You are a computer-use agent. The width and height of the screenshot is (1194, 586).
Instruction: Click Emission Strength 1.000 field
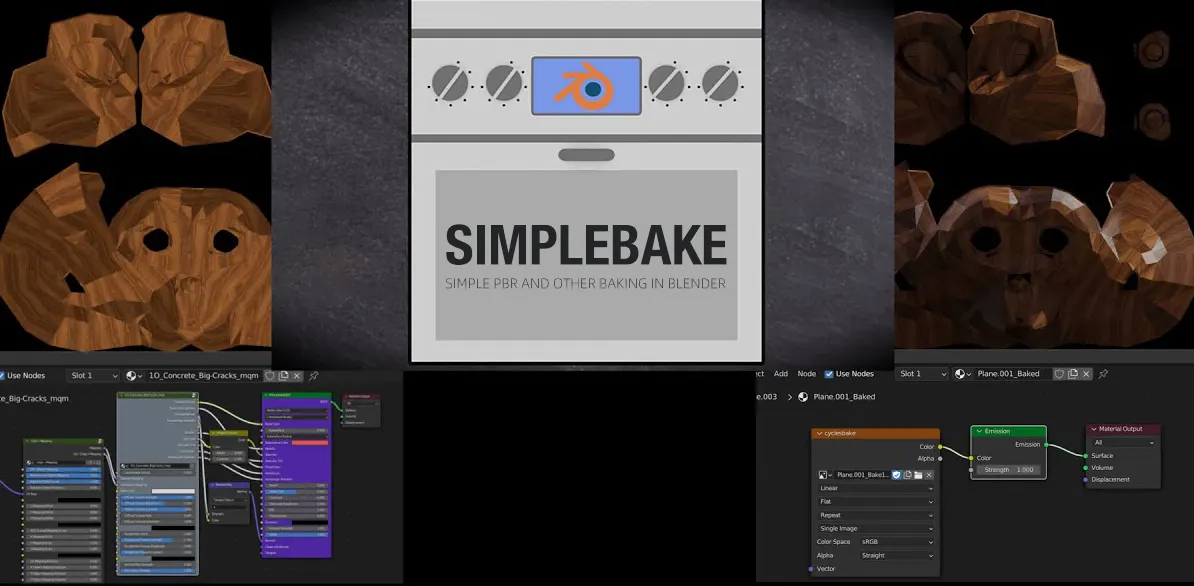(x=1010, y=470)
